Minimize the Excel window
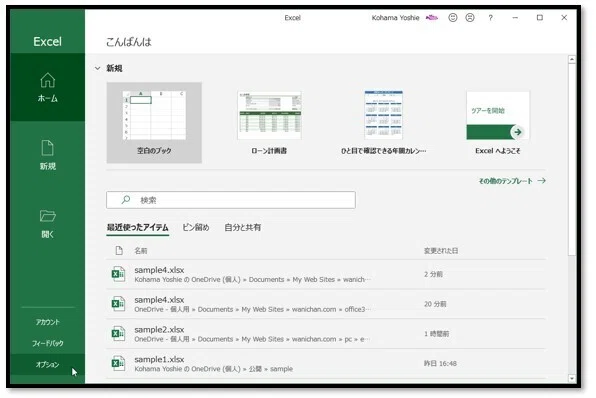The image size is (596, 398). coord(515,17)
